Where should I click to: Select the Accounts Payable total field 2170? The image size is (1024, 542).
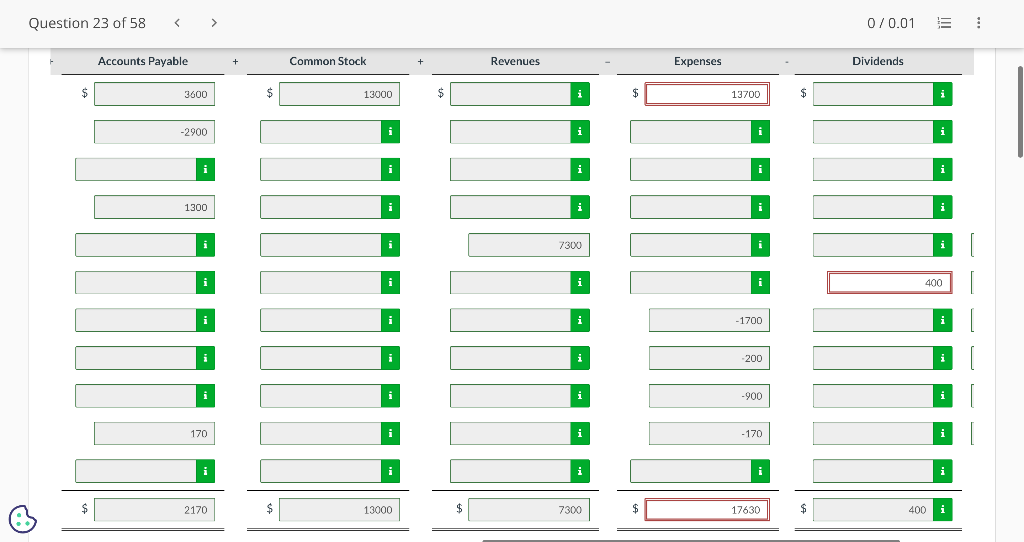(154, 510)
